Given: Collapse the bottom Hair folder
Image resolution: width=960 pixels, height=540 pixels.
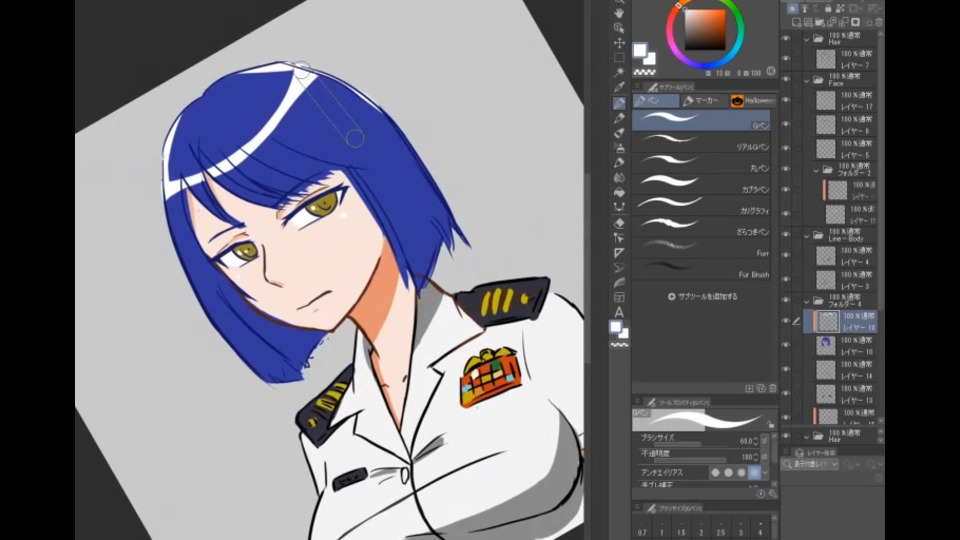Looking at the screenshot, I should coord(806,437).
